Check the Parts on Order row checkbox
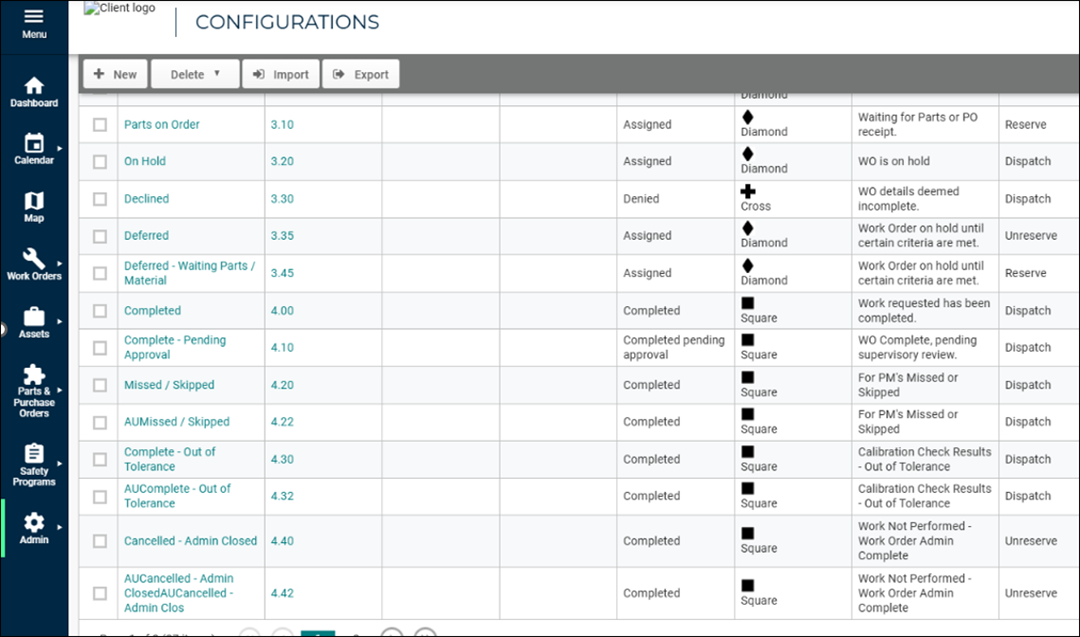The width and height of the screenshot is (1080, 637). click(100, 125)
